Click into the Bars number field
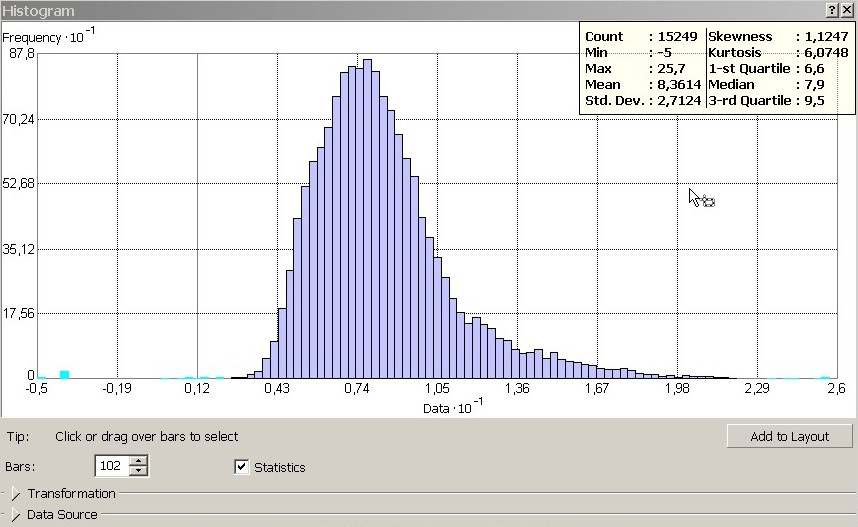This screenshot has width=858, height=527. 112,466
